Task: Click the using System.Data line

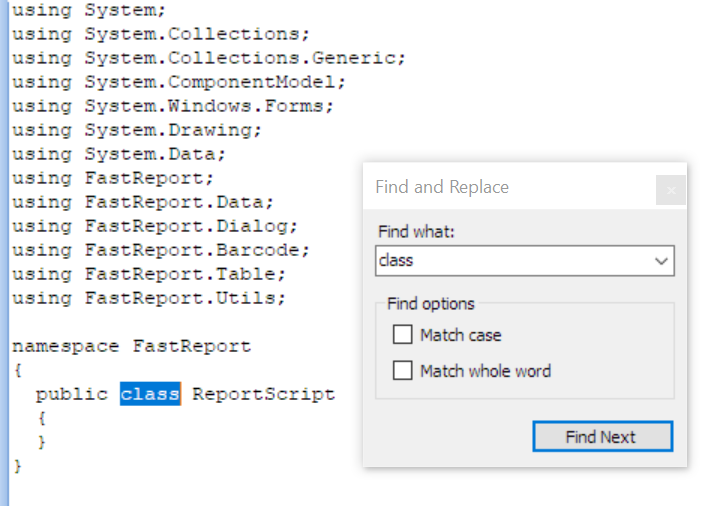Action: 119,154
